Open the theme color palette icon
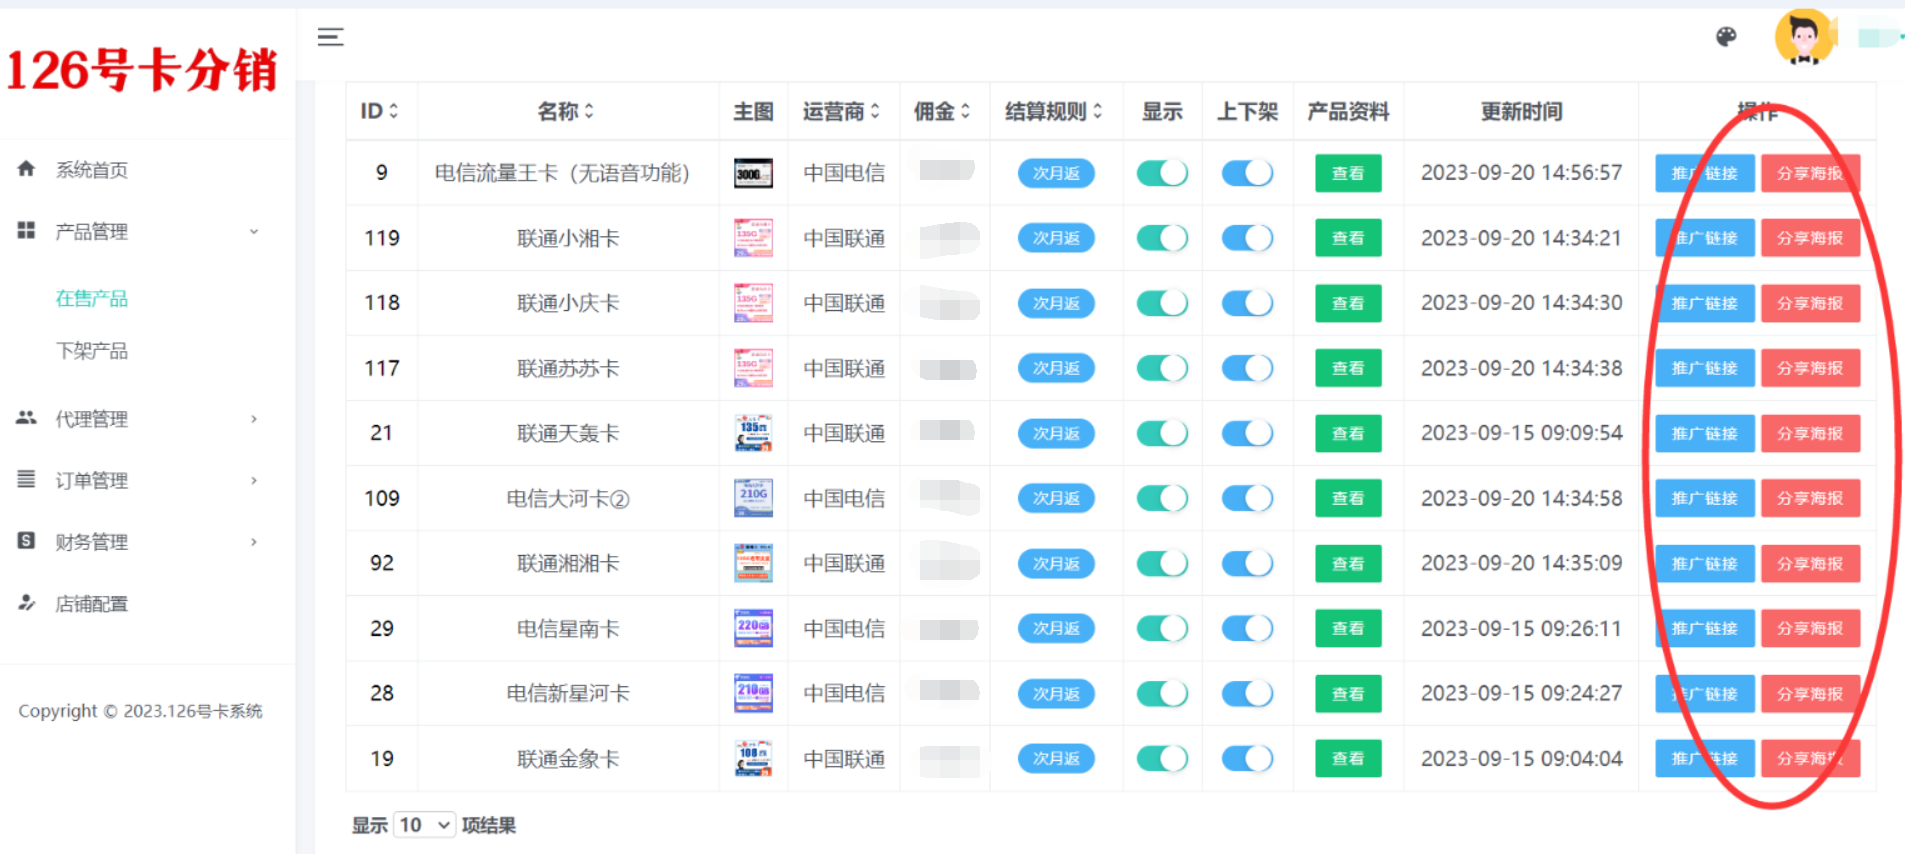 [1726, 37]
